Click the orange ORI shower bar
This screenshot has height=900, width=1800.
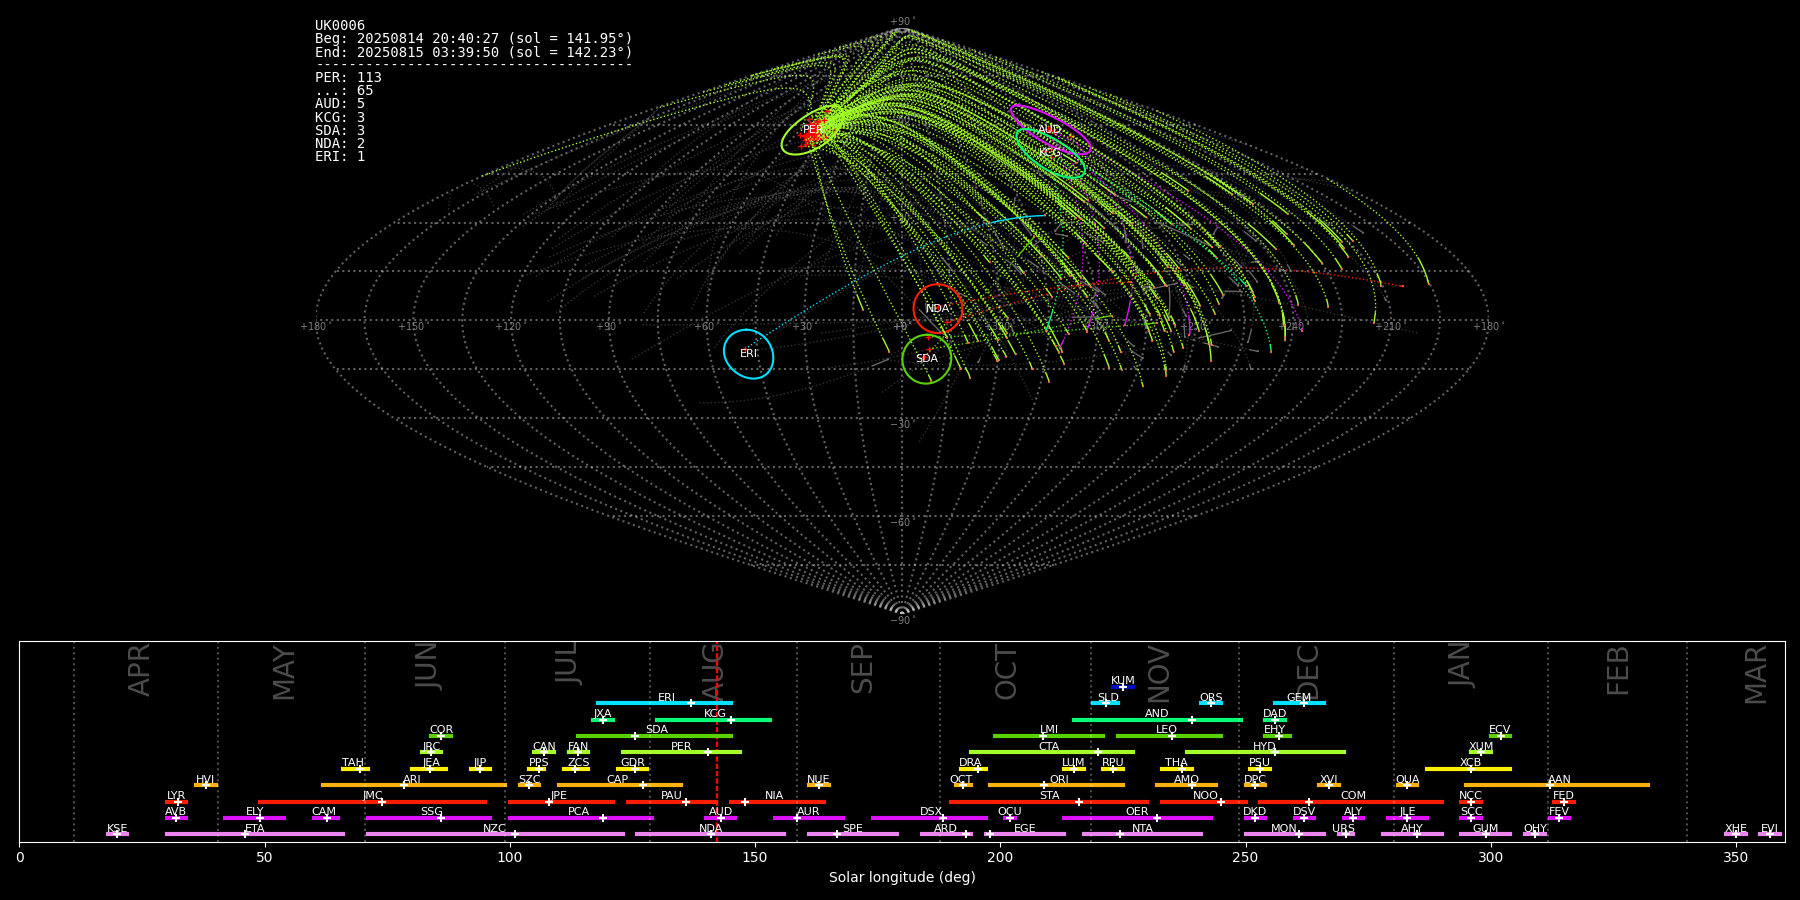click(1056, 785)
